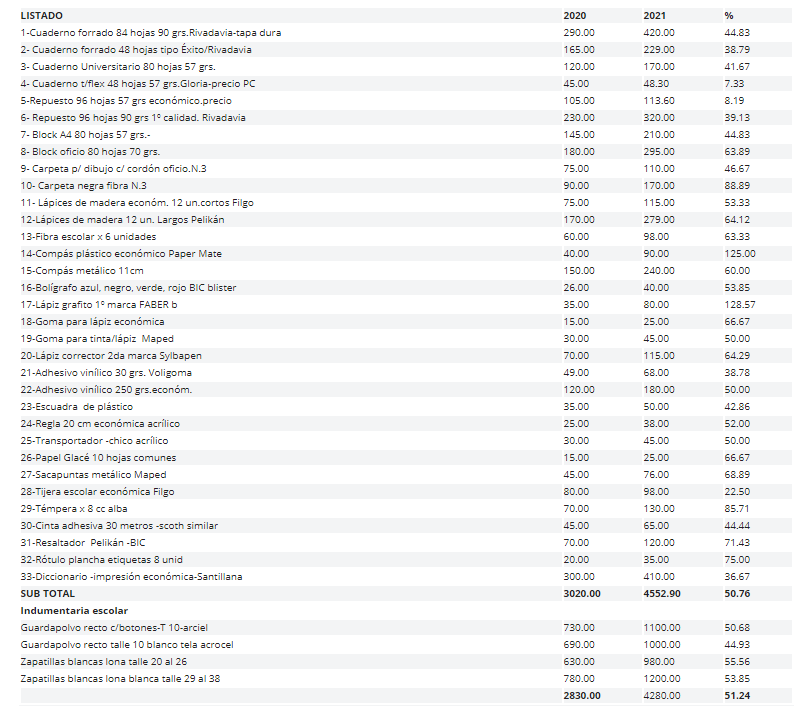Select 18-Goma para lápiz económica

(406, 322)
